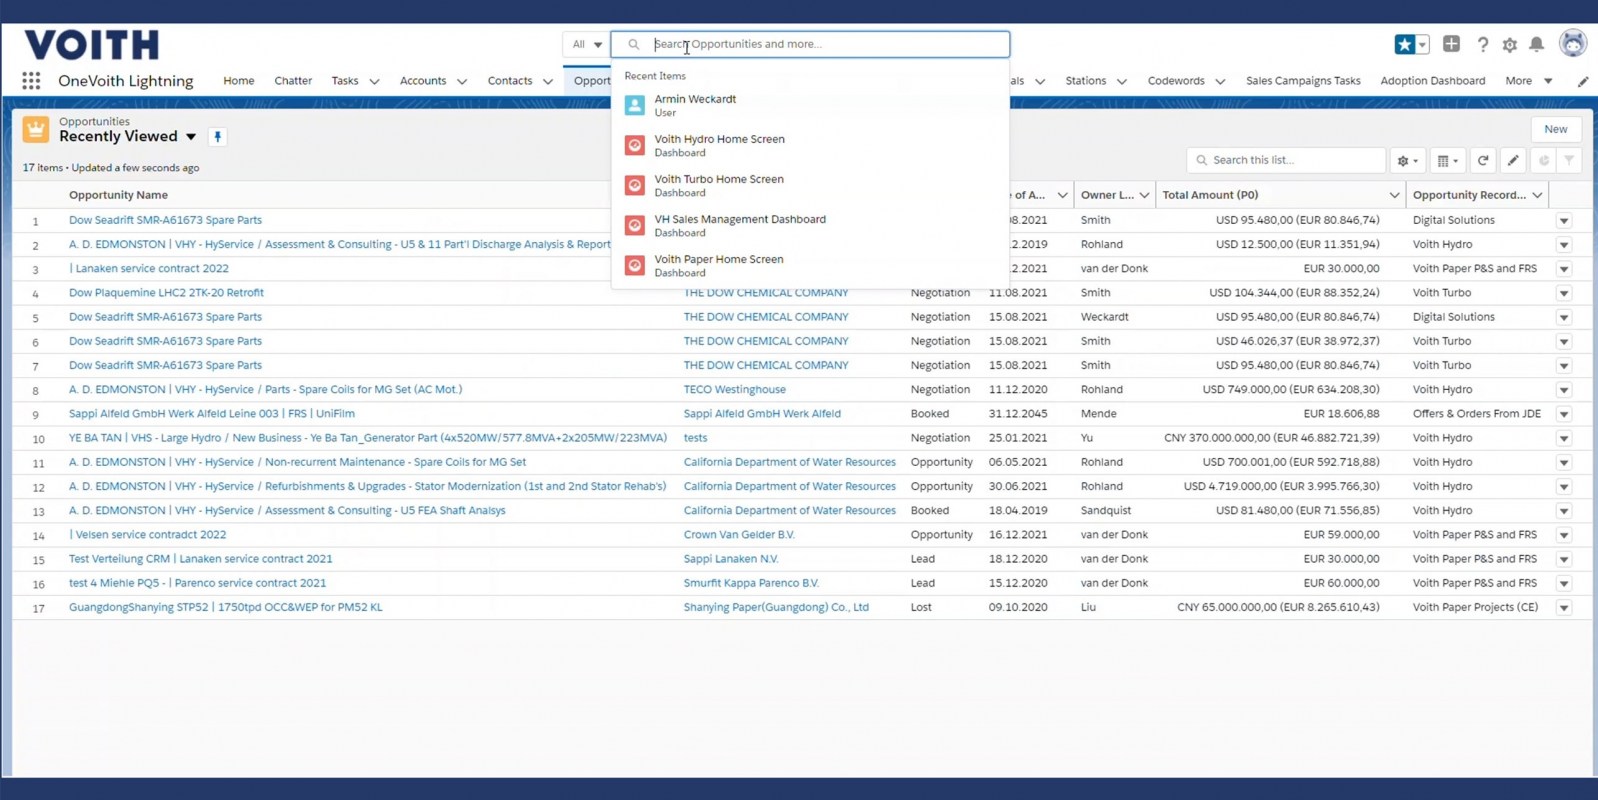Screen dimensions: 1598x800
Task: Click the inline edit list pencil icon
Action: (x=1513, y=160)
